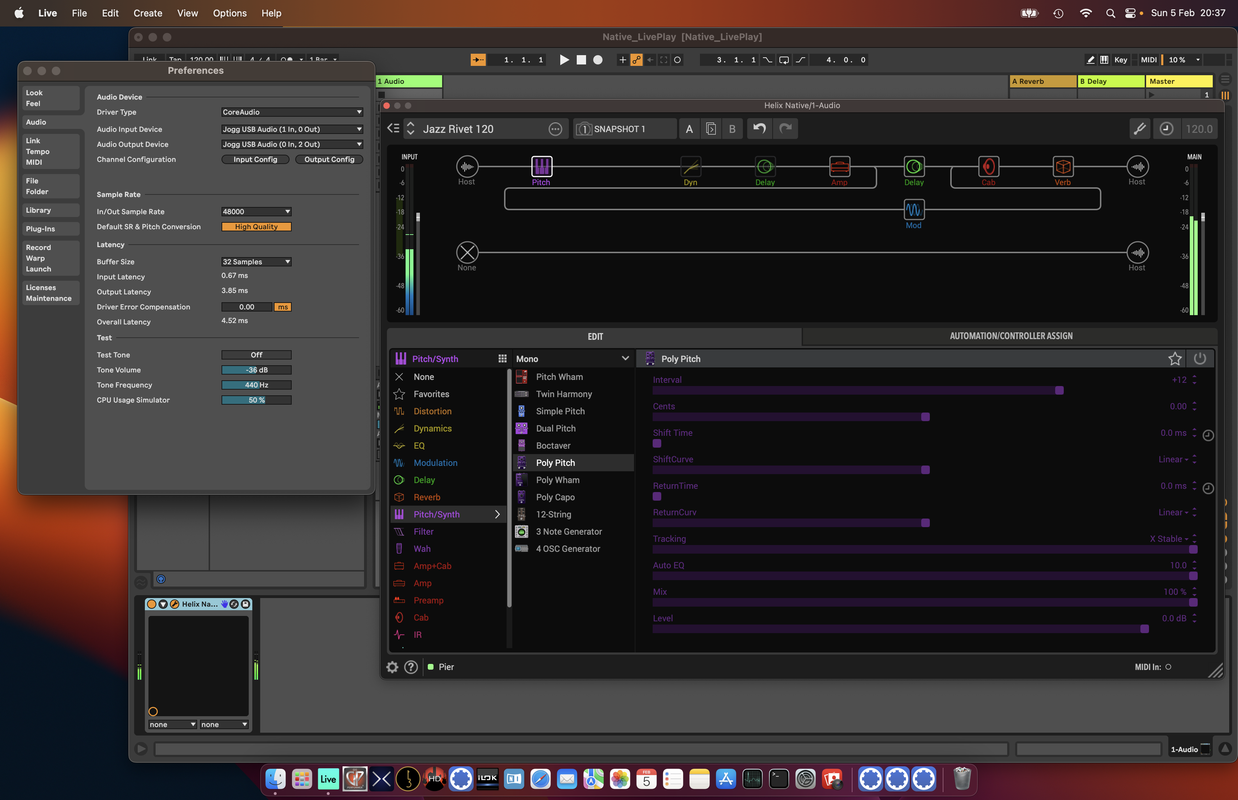Select the Verb block in the signal chain
The image size is (1238, 800).
tap(1063, 167)
